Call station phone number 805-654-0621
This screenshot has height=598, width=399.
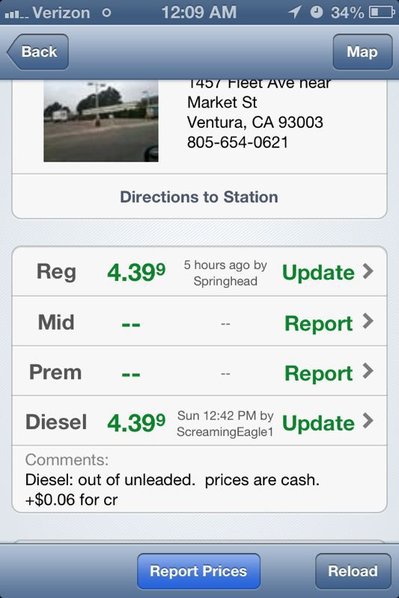point(237,142)
